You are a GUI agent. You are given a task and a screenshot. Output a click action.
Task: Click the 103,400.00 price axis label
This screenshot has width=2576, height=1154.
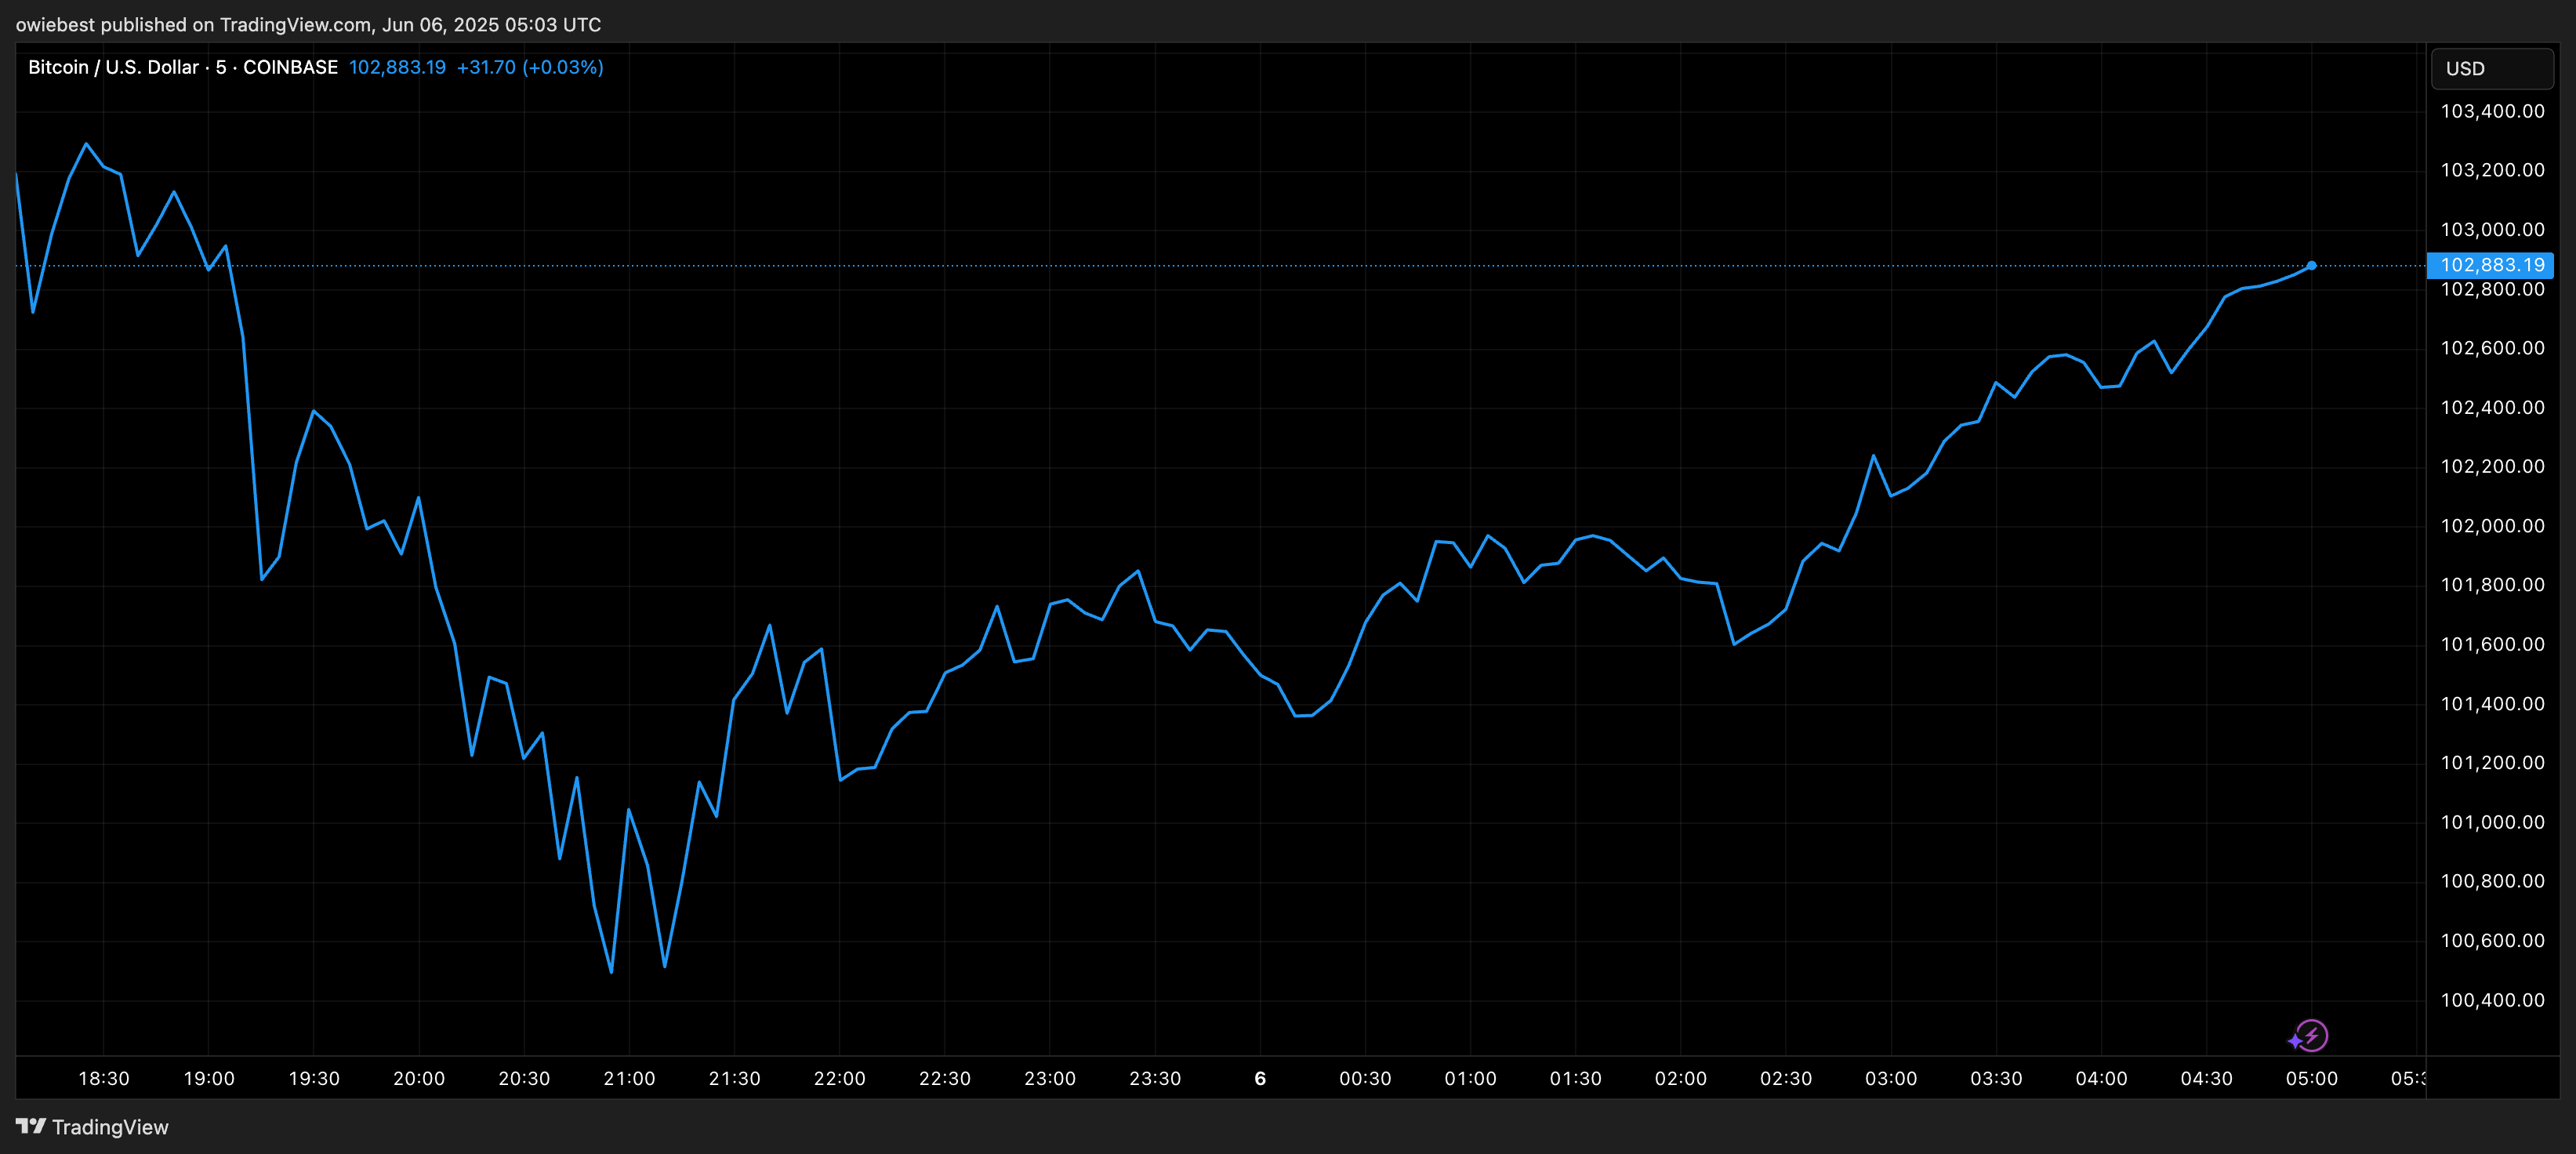pyautogui.click(x=2492, y=111)
